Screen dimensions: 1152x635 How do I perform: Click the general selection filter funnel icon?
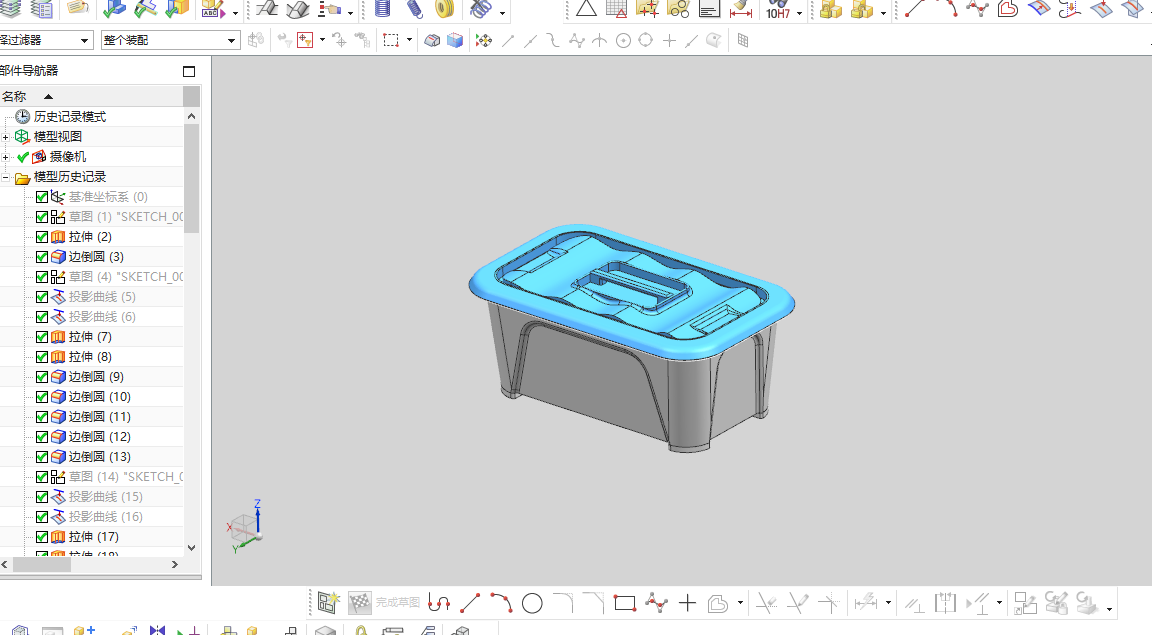305,40
